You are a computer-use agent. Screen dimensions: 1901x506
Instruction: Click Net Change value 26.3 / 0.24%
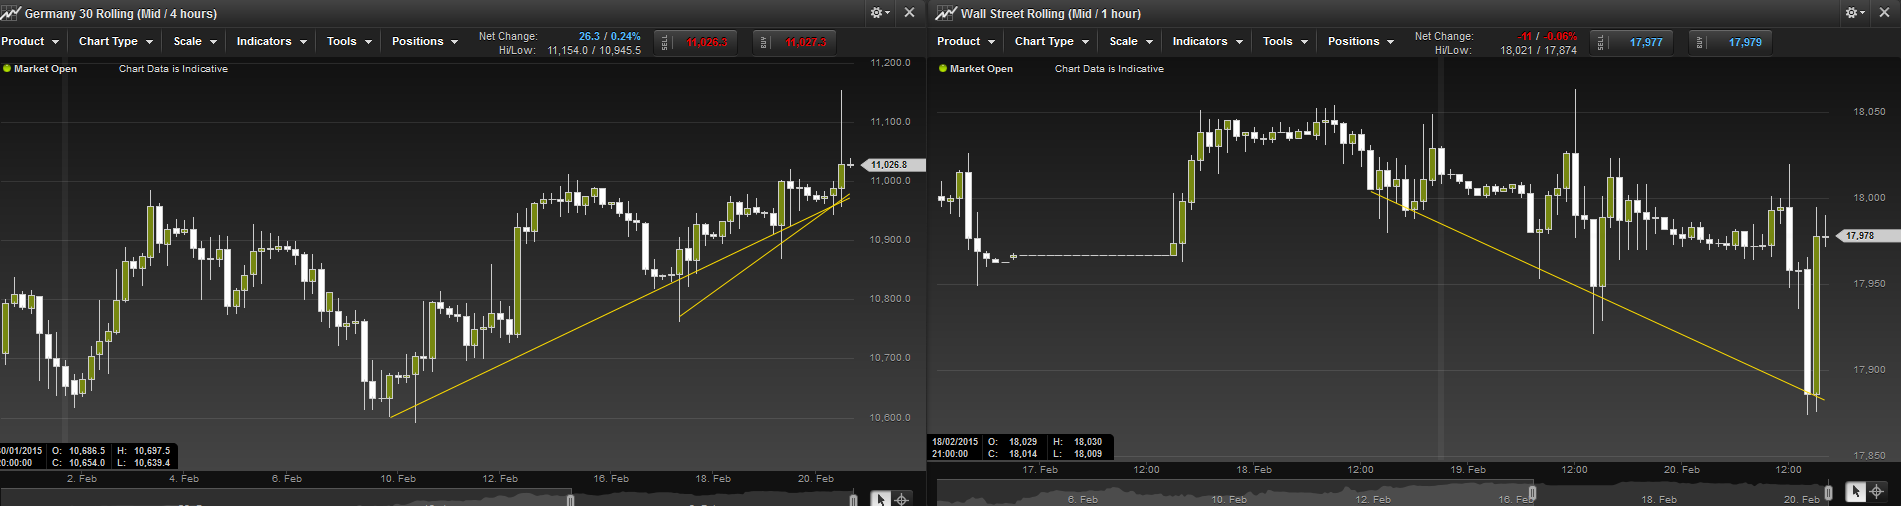tap(609, 36)
